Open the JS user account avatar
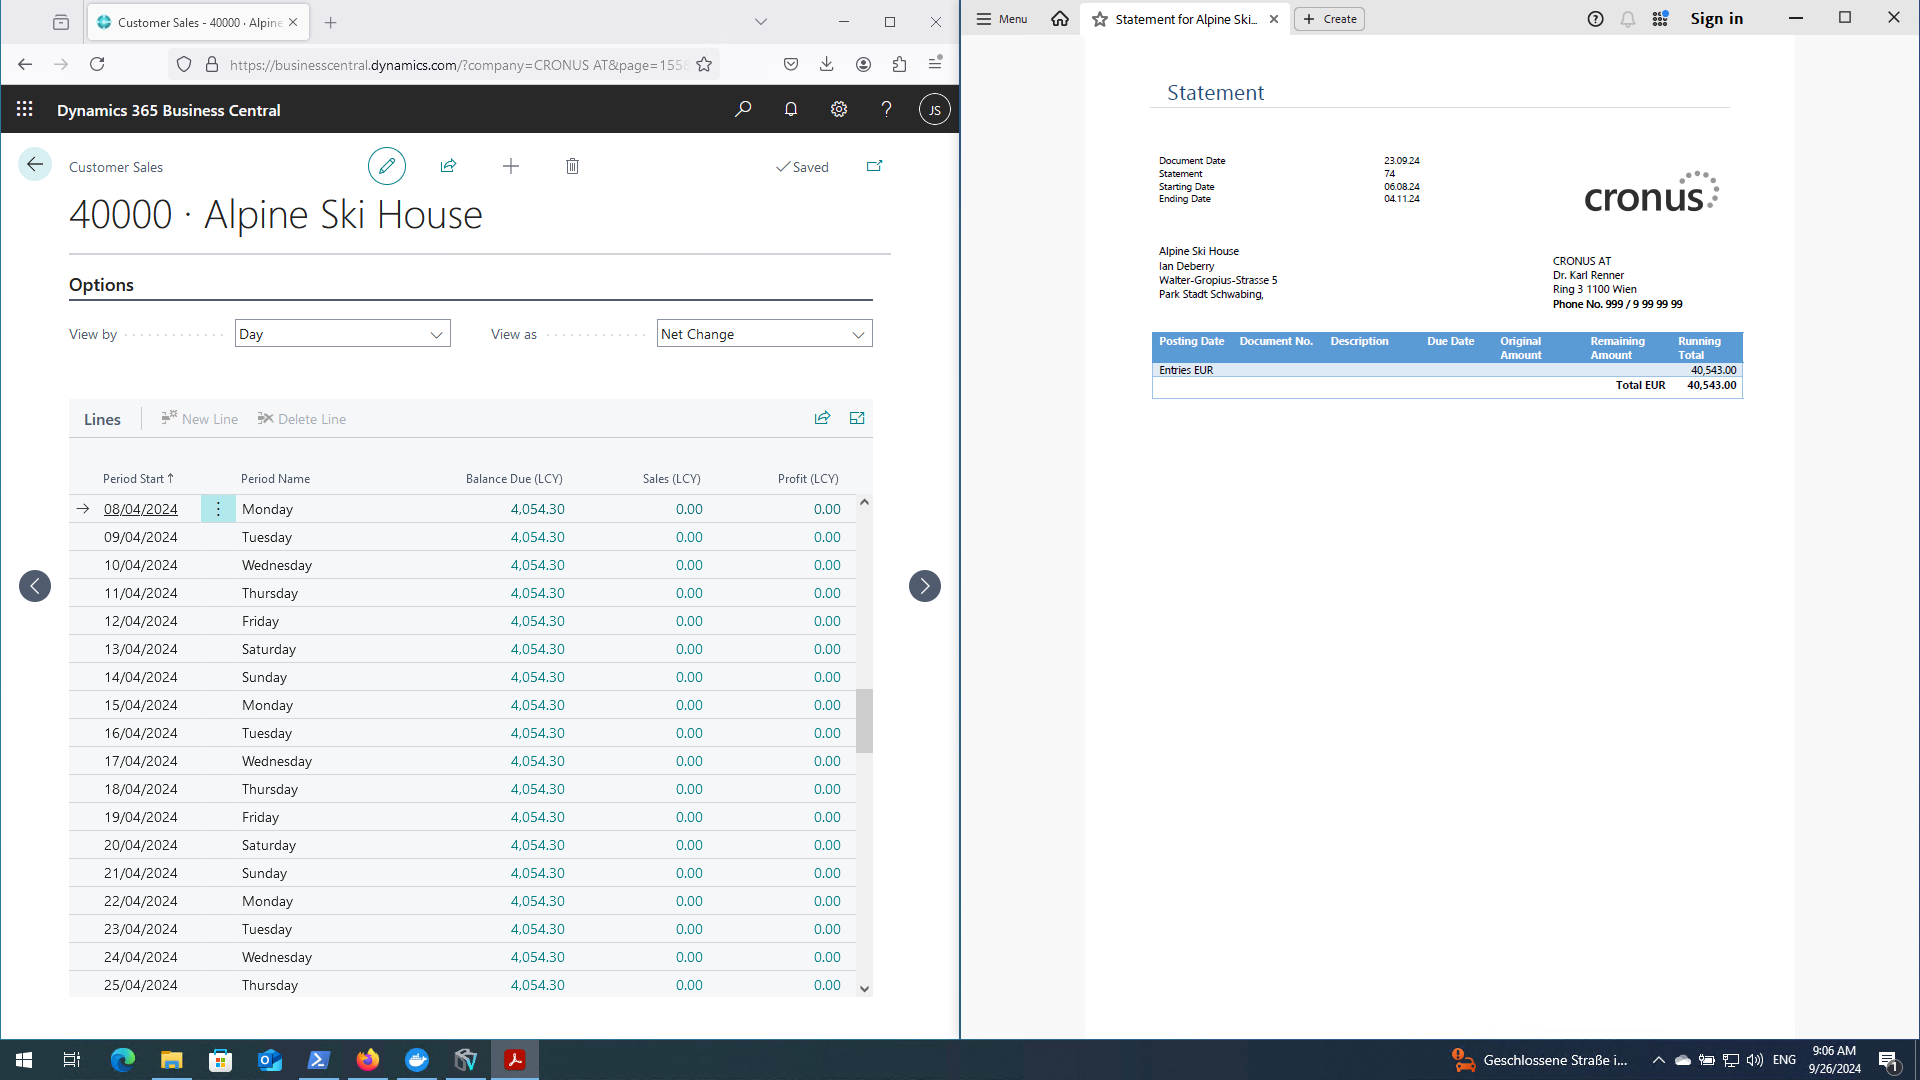 pyautogui.click(x=935, y=109)
